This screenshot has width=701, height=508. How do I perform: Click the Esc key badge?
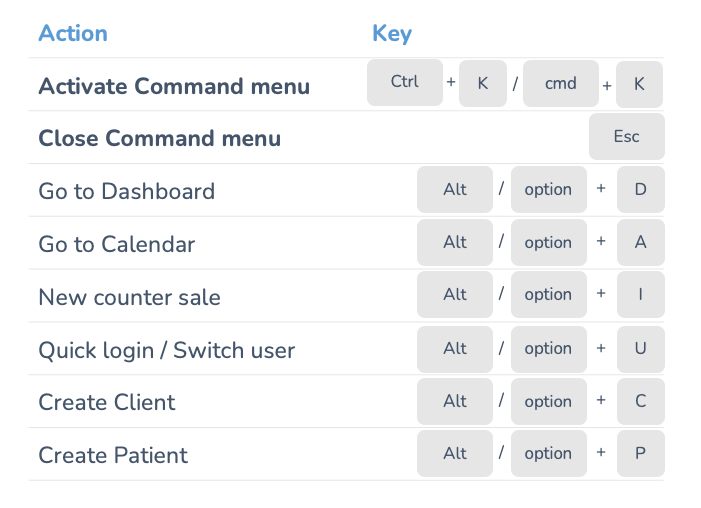[626, 137]
